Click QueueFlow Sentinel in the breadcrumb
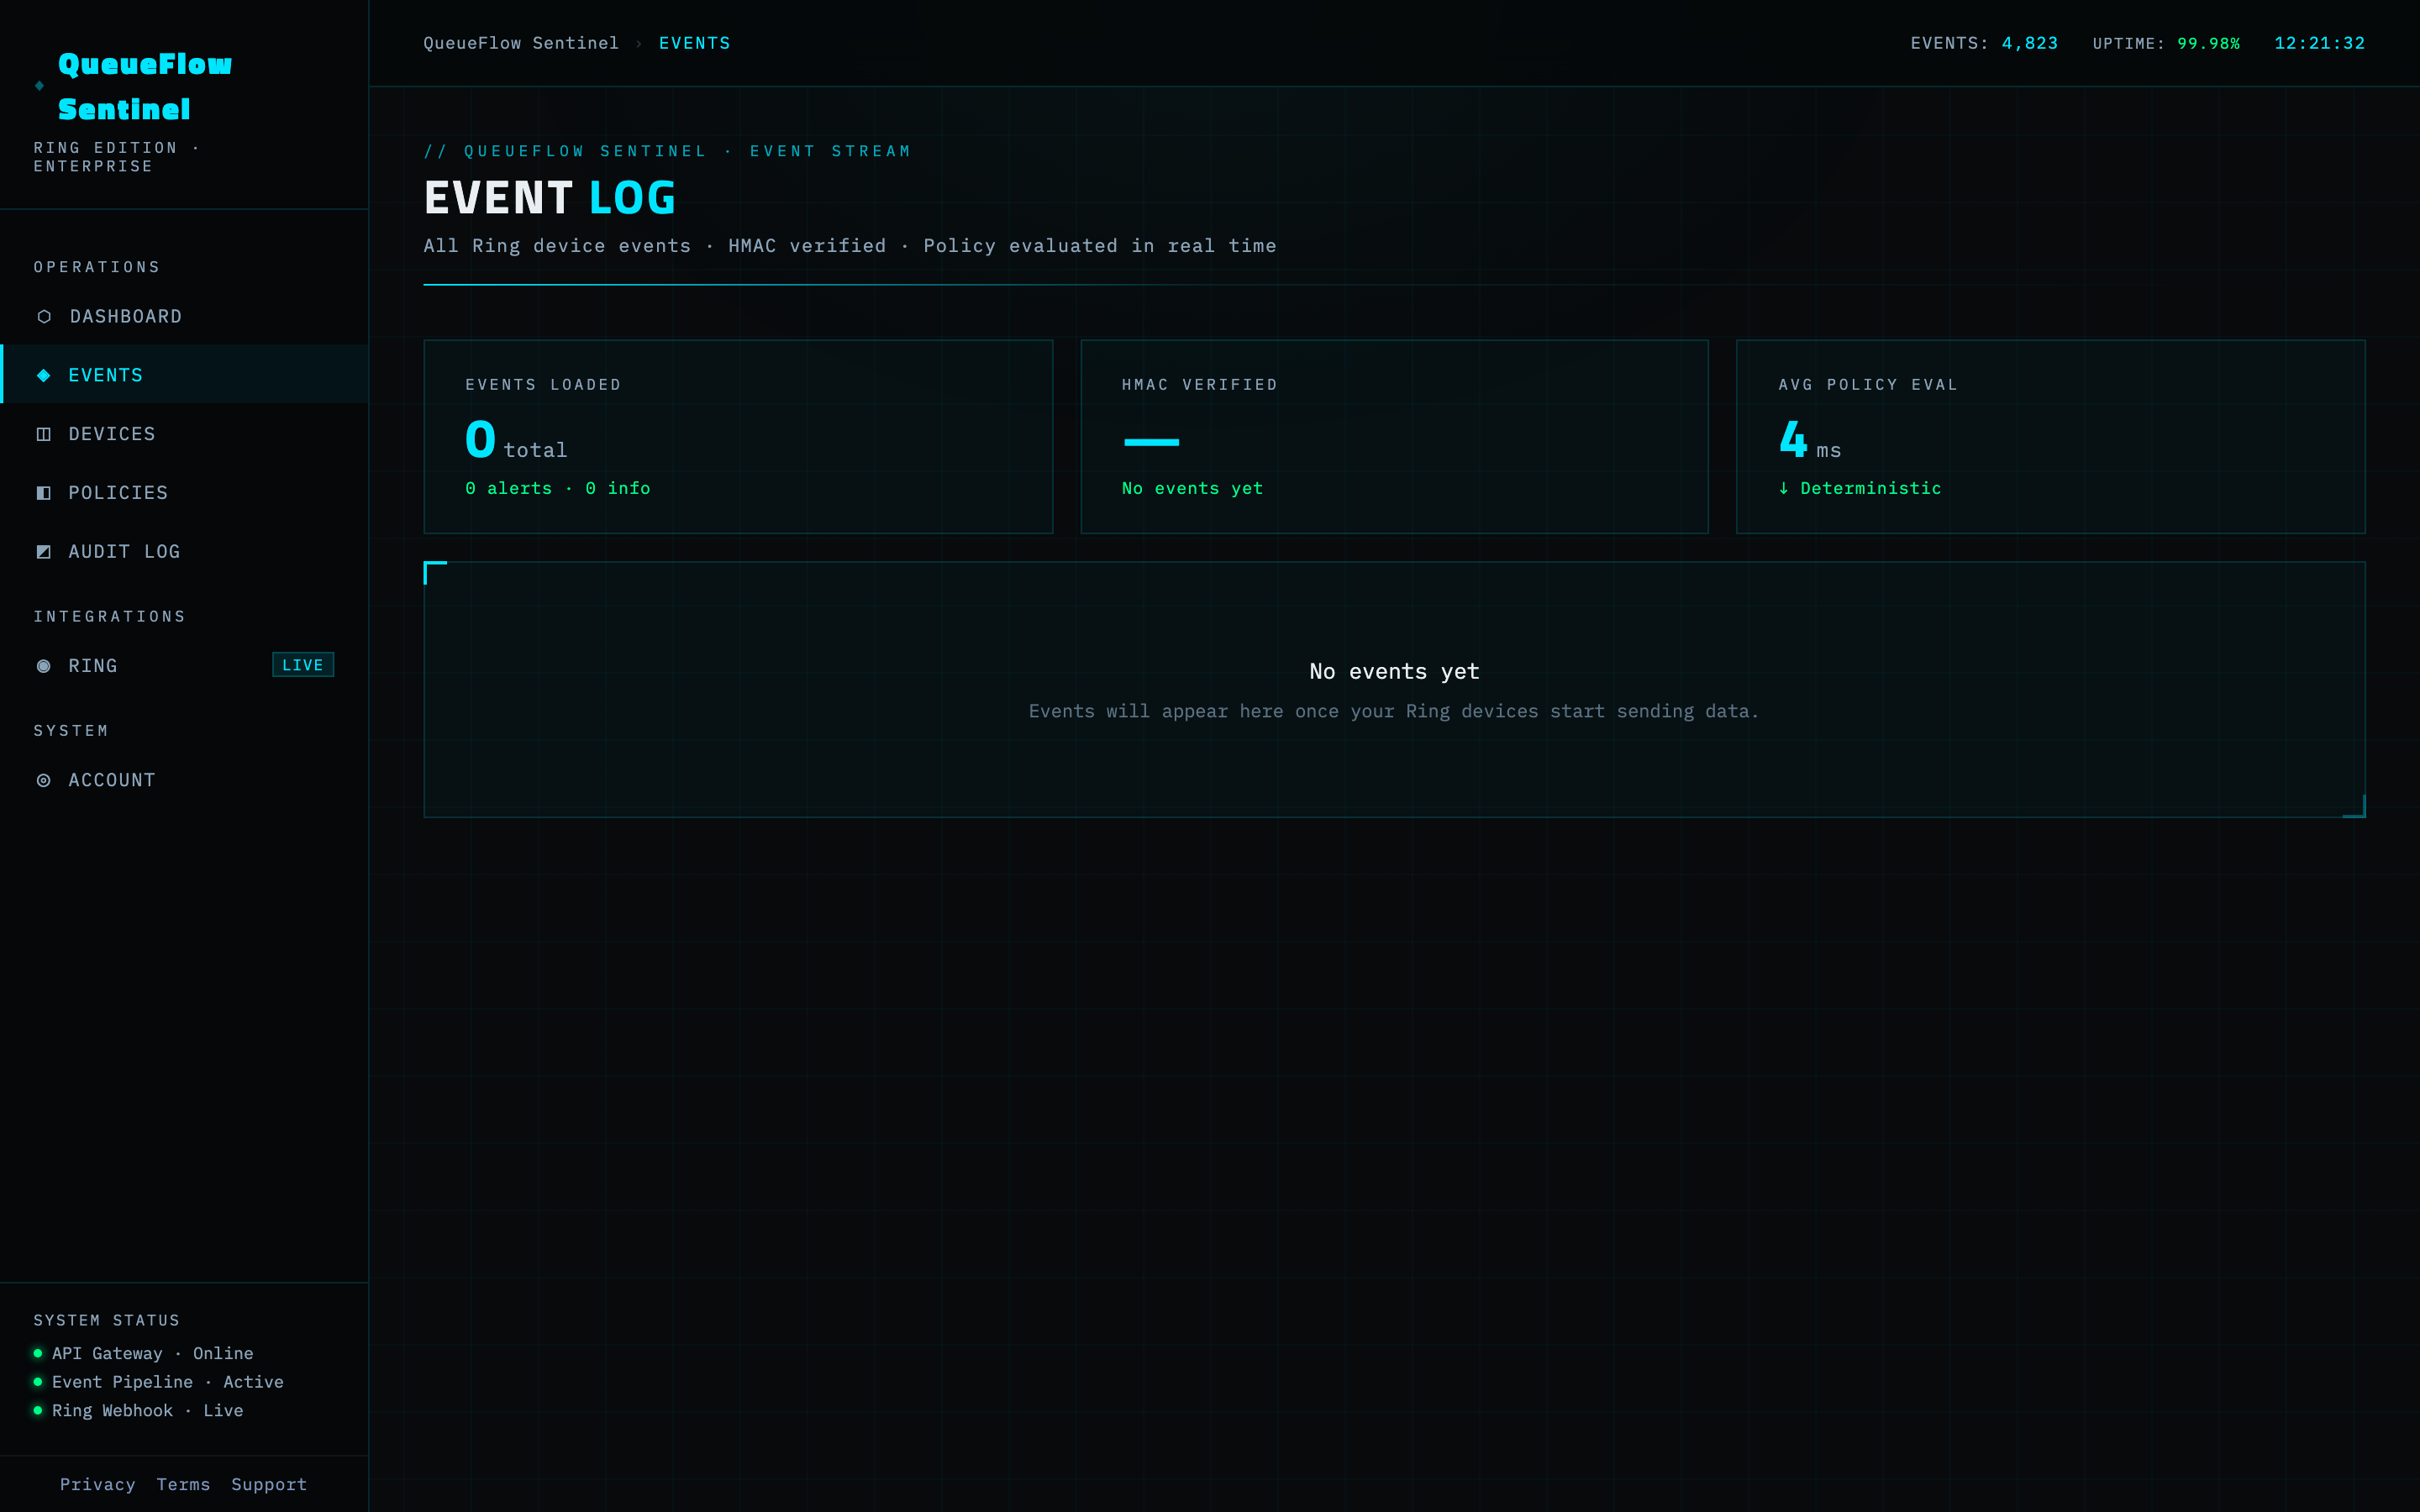This screenshot has width=2420, height=1512. pyautogui.click(x=521, y=43)
